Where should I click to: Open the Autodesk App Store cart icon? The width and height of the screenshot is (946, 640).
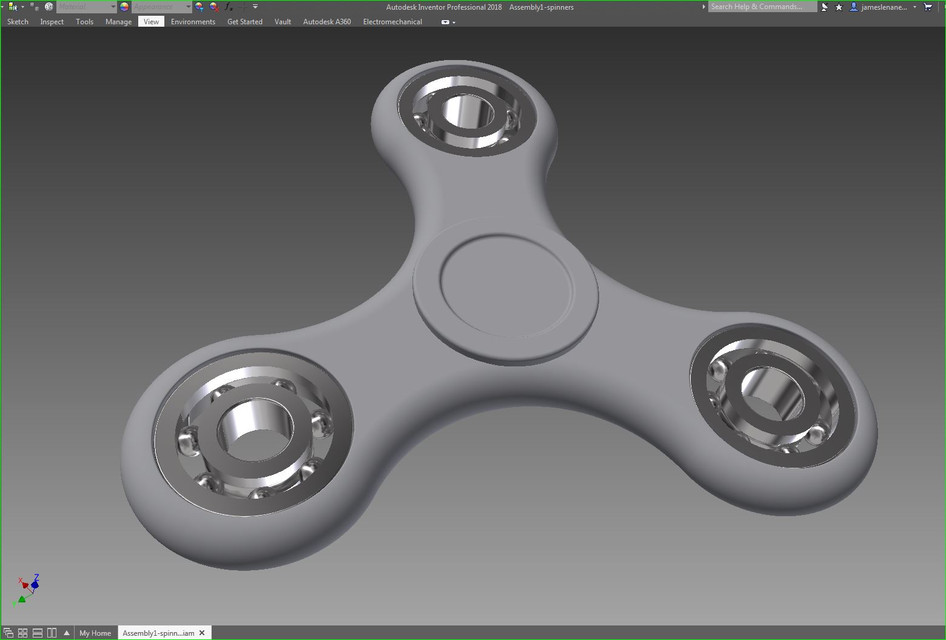(927, 7)
